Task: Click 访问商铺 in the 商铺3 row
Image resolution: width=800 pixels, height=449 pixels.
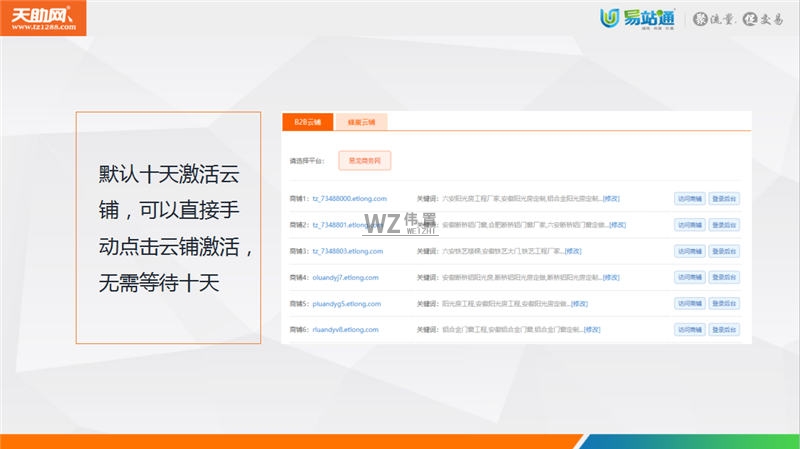Action: coord(690,251)
